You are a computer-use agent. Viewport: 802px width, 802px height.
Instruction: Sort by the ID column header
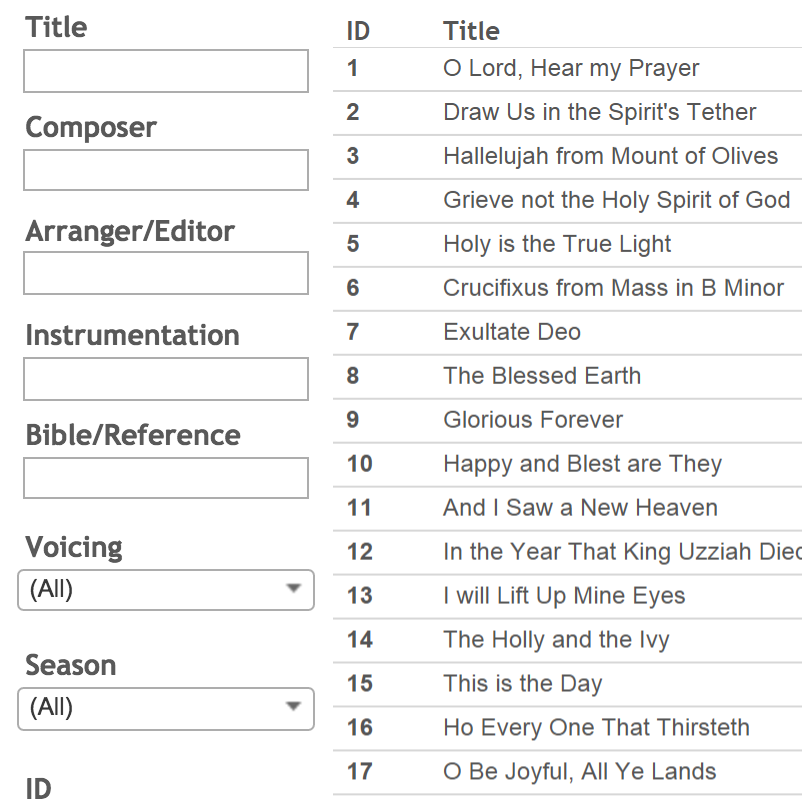coord(358,31)
